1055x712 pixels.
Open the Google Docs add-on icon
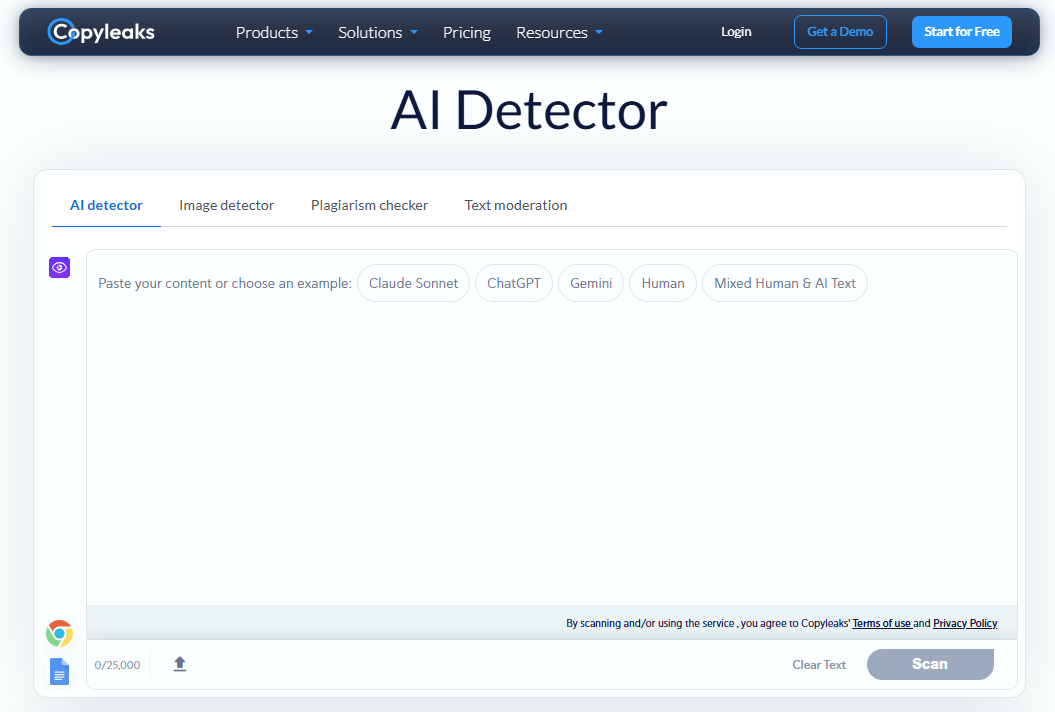(59, 671)
